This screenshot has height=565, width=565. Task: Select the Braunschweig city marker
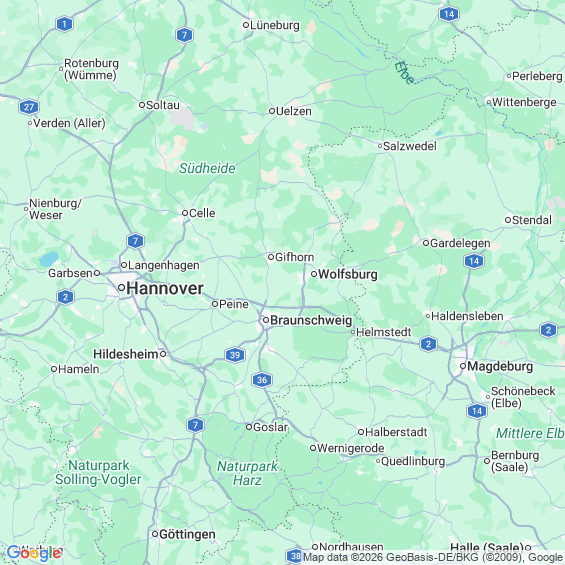(x=266, y=320)
